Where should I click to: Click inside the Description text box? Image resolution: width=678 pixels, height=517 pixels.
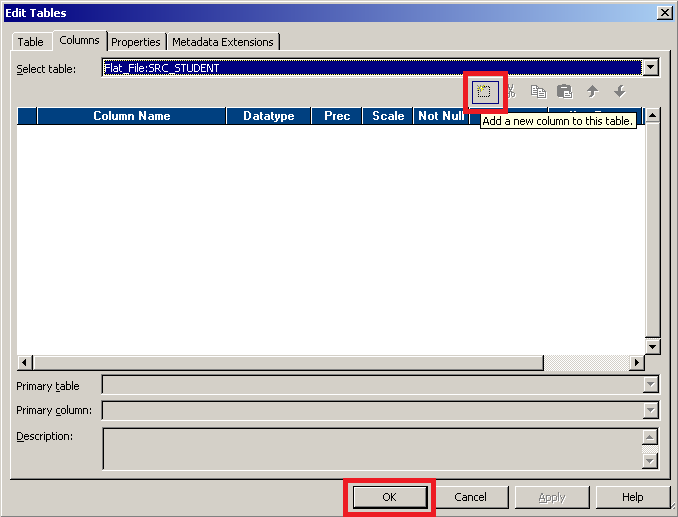click(x=372, y=448)
